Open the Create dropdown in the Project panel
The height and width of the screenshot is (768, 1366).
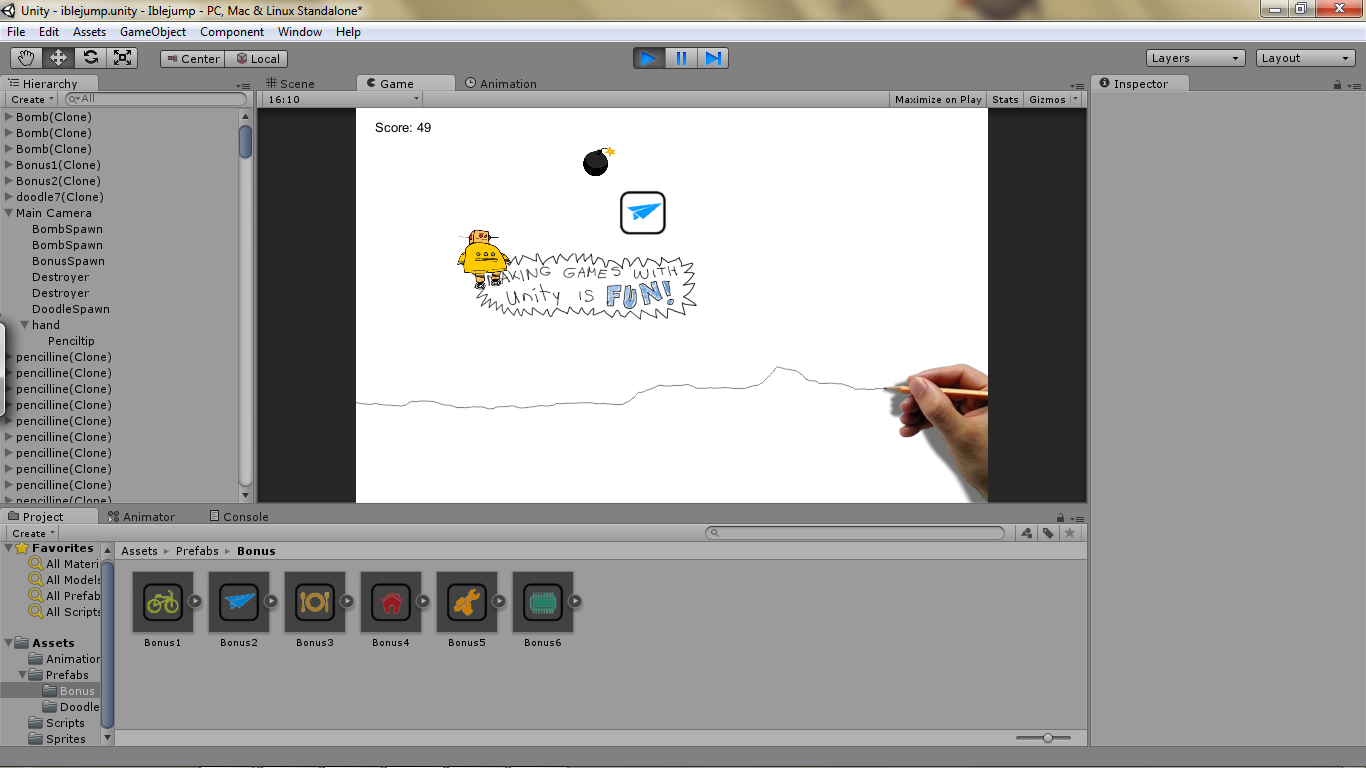pos(32,533)
